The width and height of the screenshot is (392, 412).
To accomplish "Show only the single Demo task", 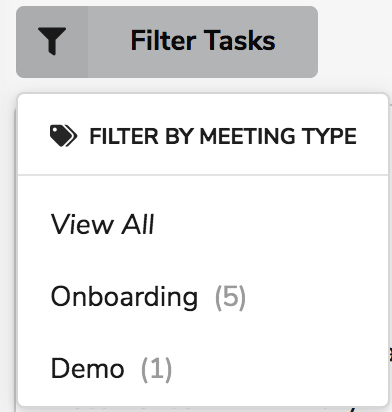I will [x=203, y=368].
